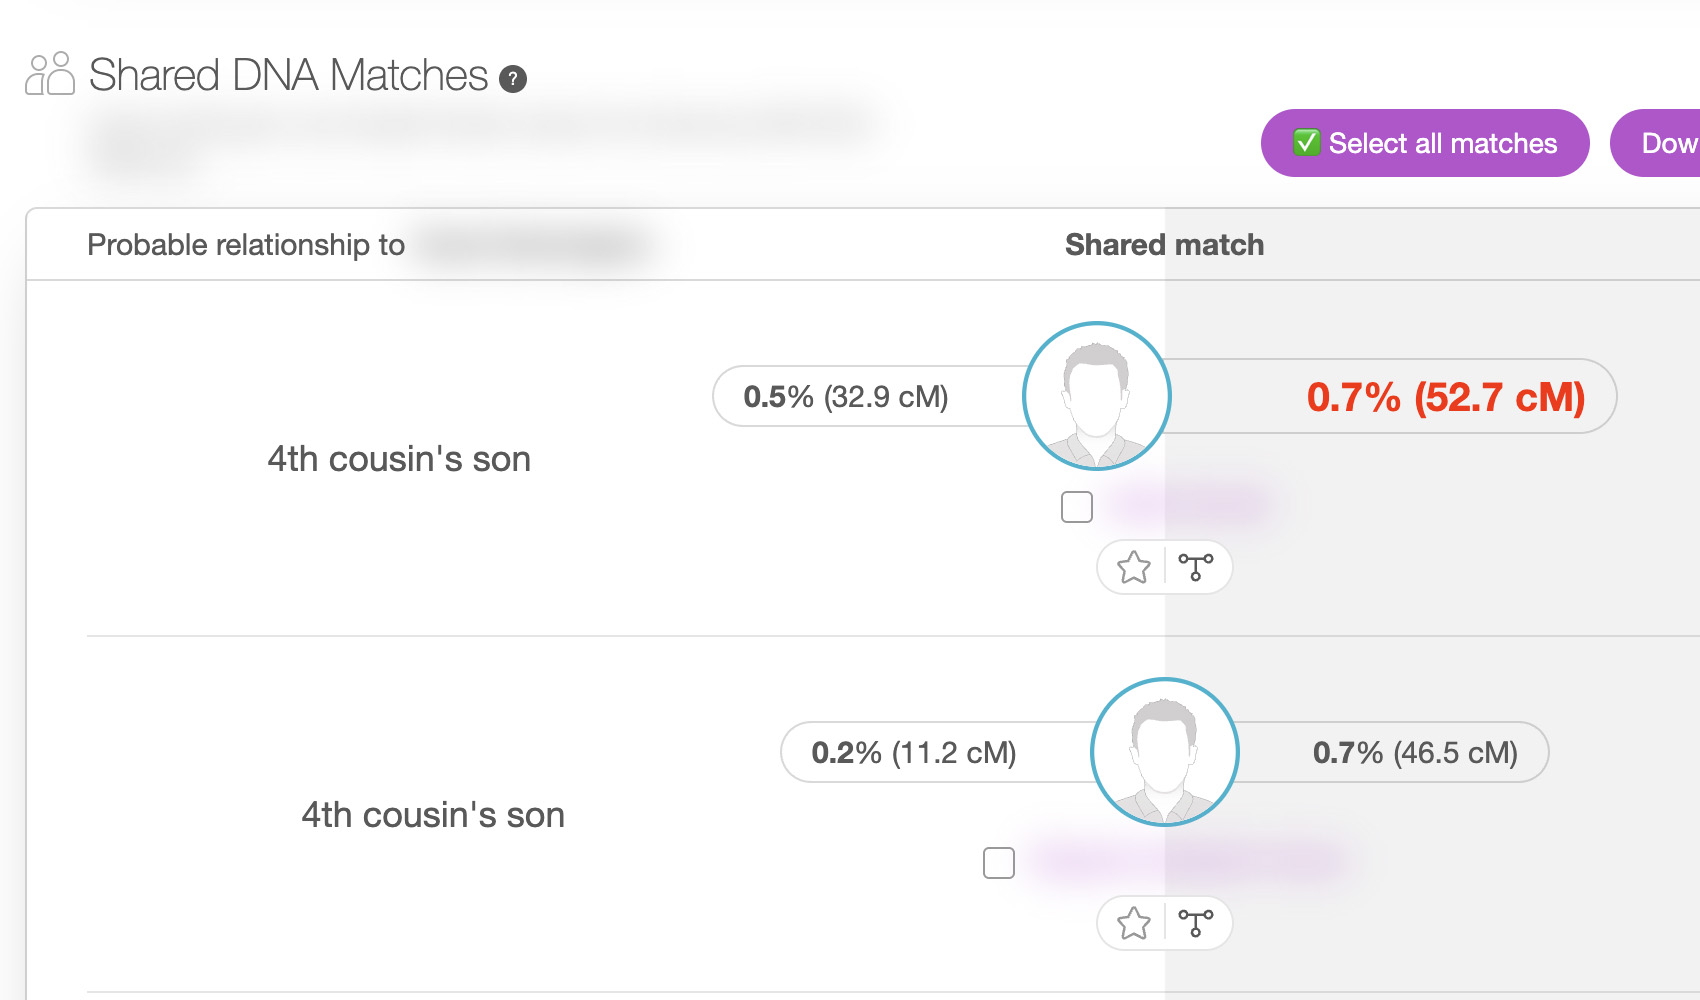Click the avatar of the 52.7 cM match

[1097, 396]
